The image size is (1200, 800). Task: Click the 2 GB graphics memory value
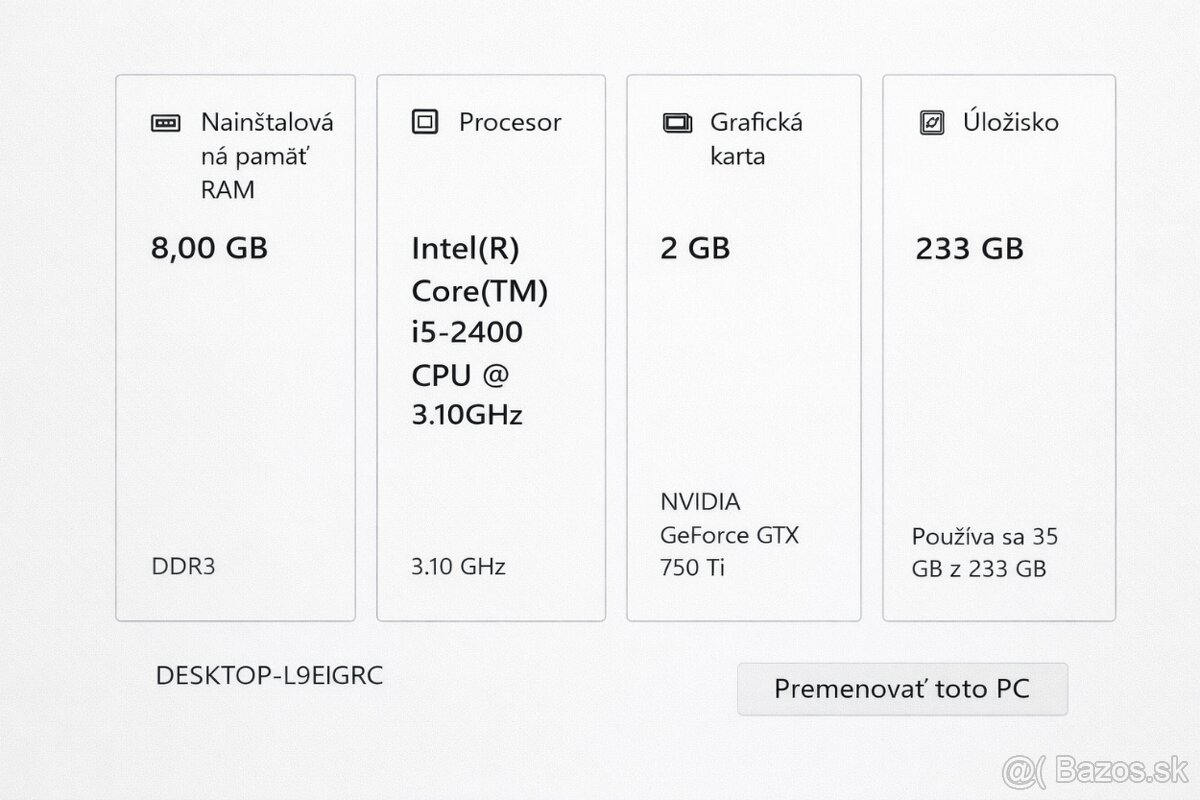pos(695,247)
